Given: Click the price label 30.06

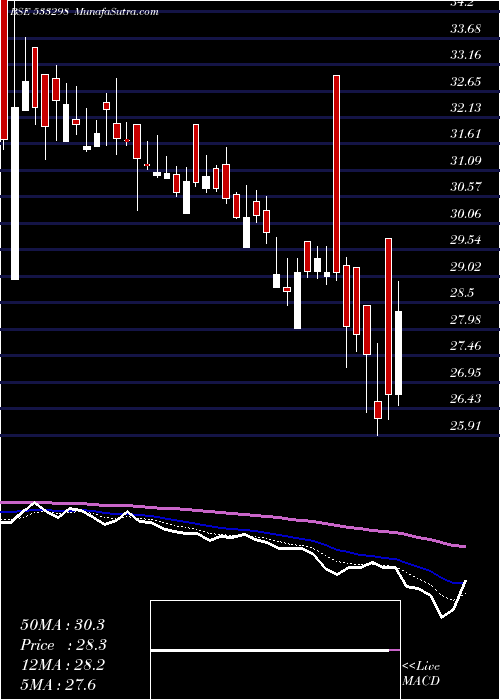Looking at the screenshot, I should pyautogui.click(x=465, y=214).
